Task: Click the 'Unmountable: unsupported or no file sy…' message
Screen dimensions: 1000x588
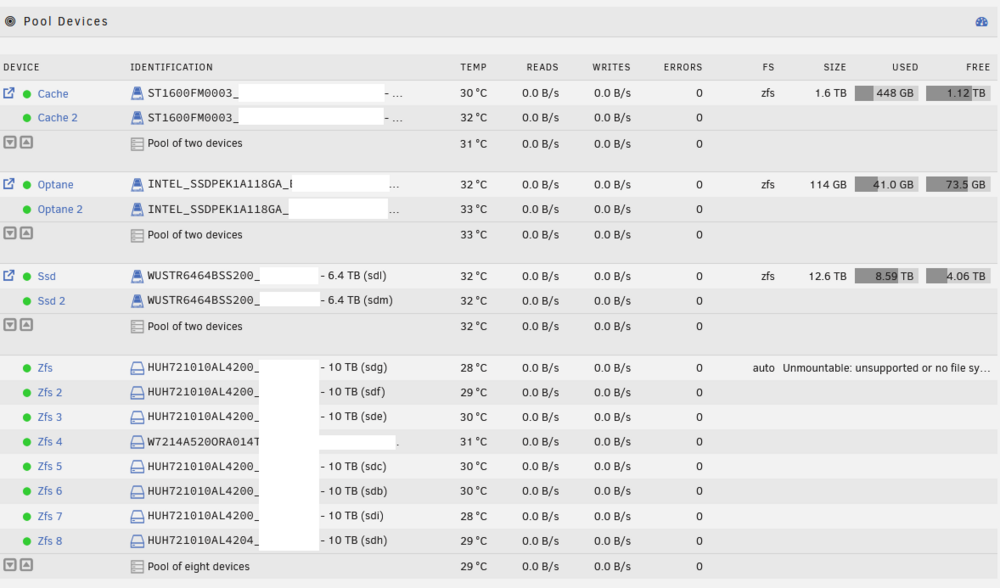Action: point(886,368)
